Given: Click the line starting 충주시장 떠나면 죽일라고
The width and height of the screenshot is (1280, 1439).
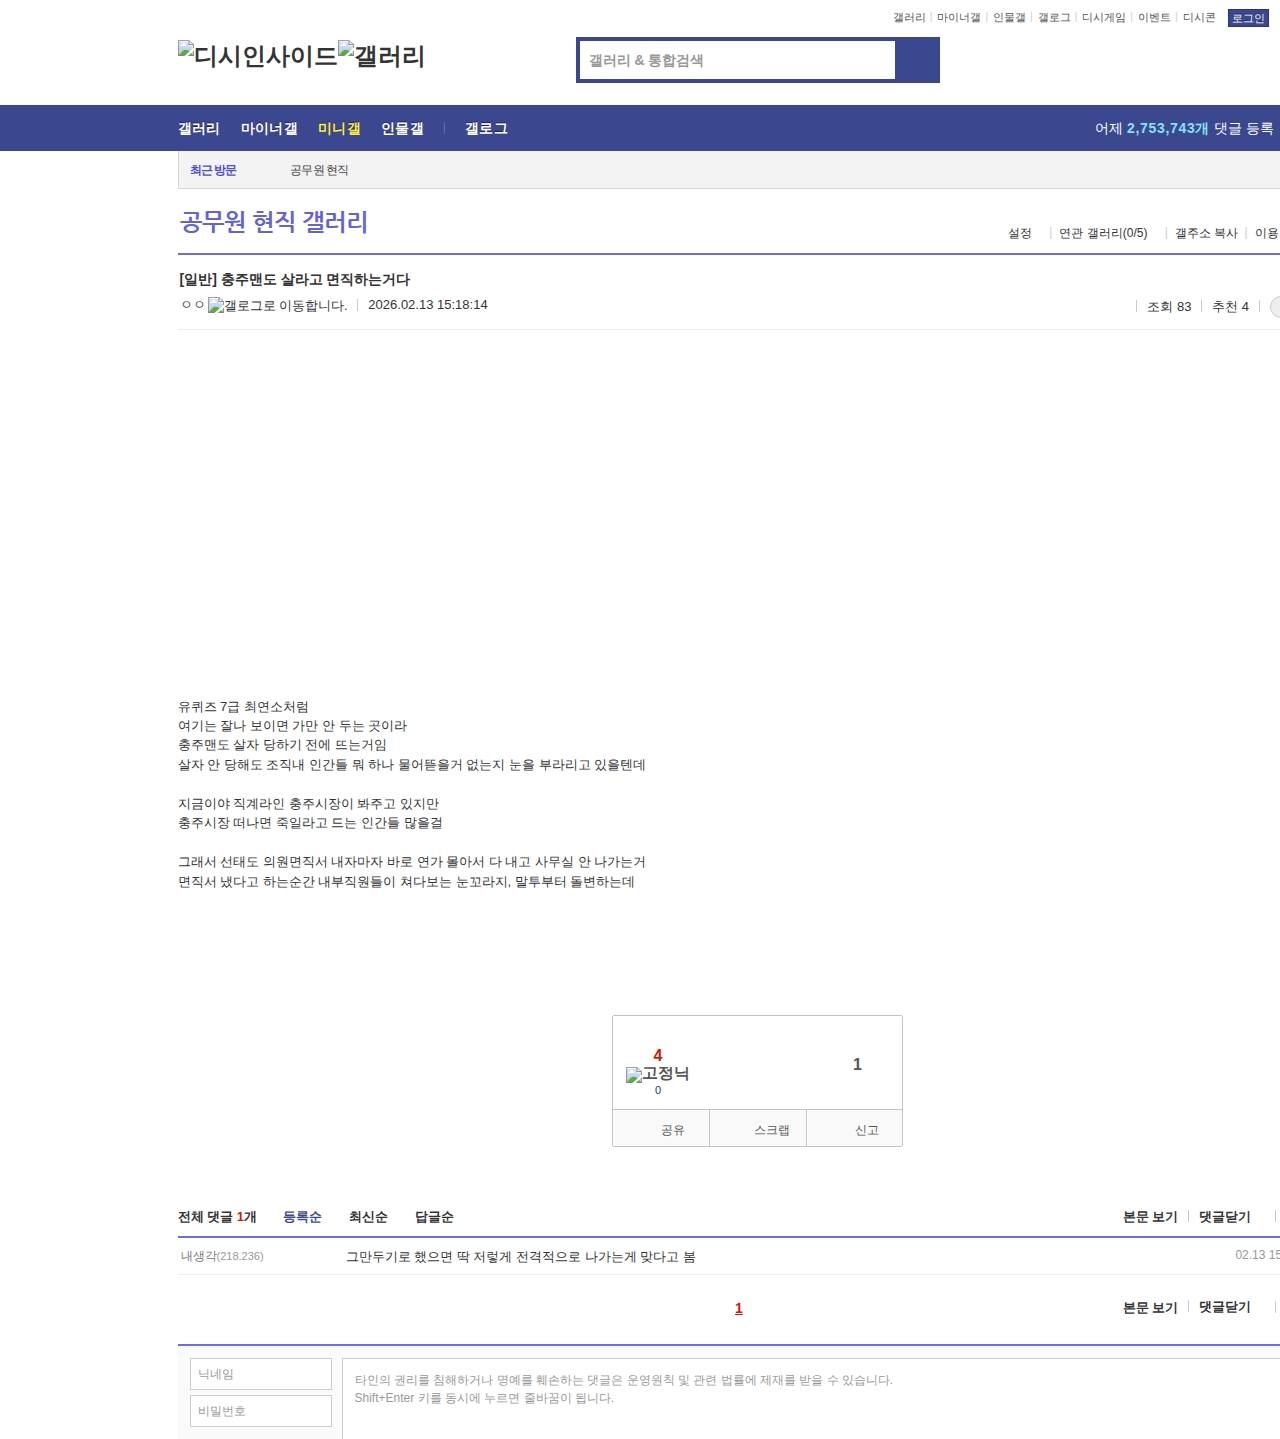Looking at the screenshot, I should pos(310,823).
